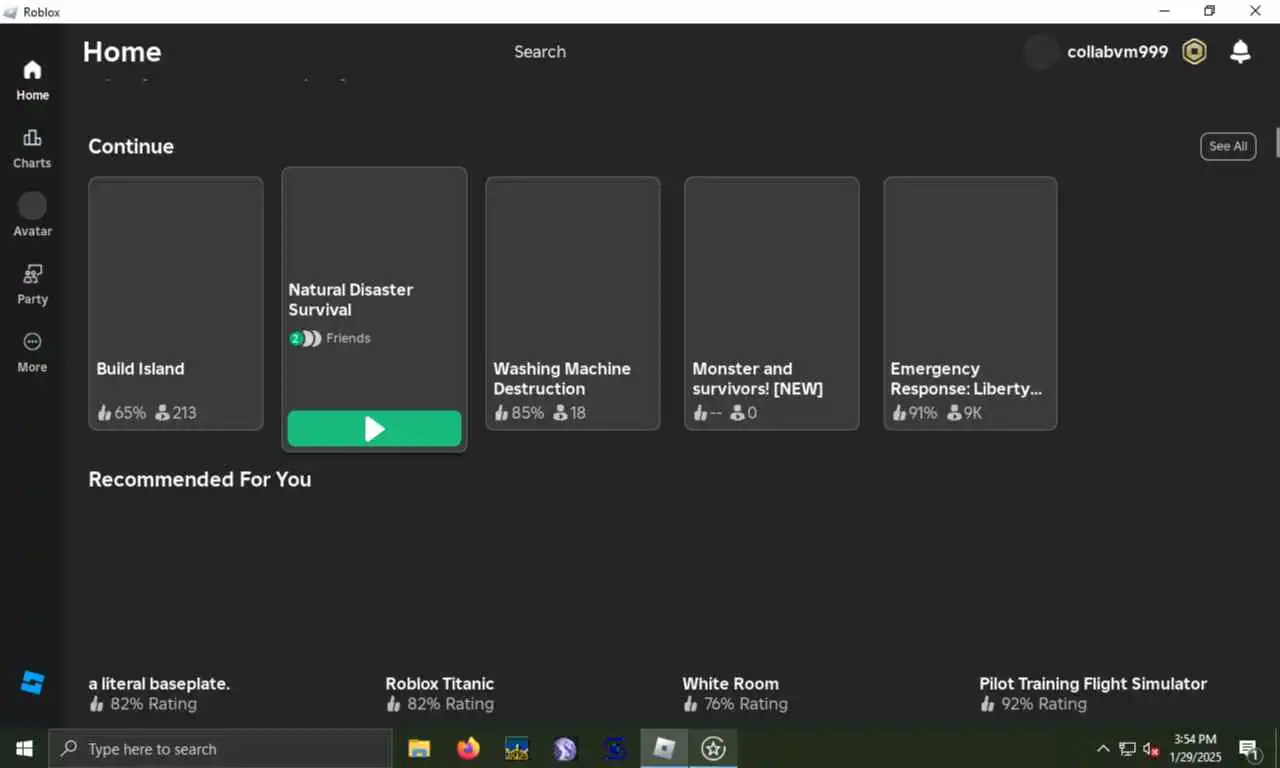The image size is (1280, 768).
Task: Click the Recommended For You heading
Action: (200, 479)
